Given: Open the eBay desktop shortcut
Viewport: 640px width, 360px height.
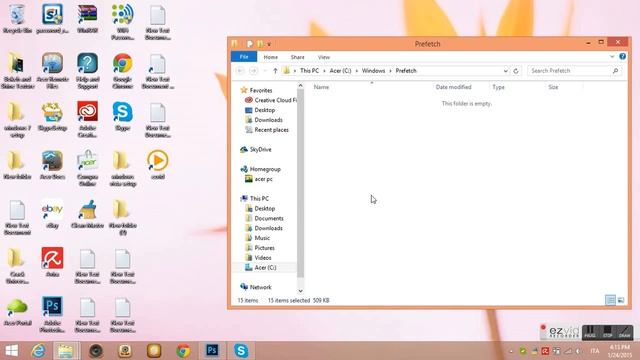Looking at the screenshot, I should click(52, 213).
